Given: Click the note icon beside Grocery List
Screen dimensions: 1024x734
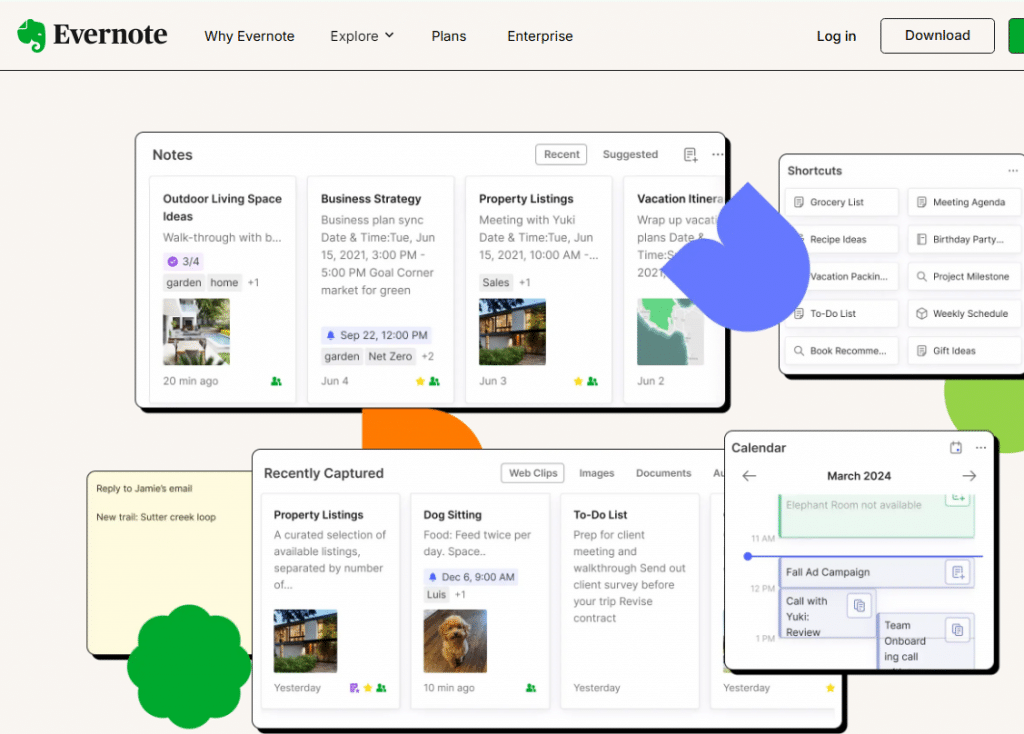Looking at the screenshot, I should pyautogui.click(x=798, y=202).
